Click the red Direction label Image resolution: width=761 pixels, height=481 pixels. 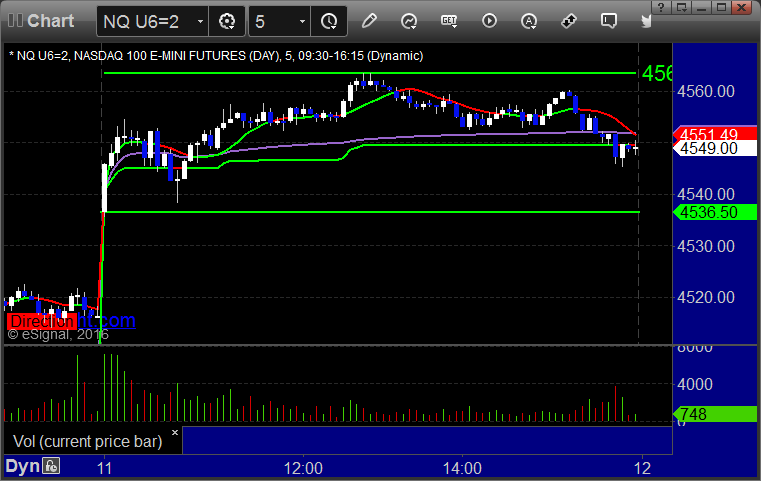tap(42, 321)
